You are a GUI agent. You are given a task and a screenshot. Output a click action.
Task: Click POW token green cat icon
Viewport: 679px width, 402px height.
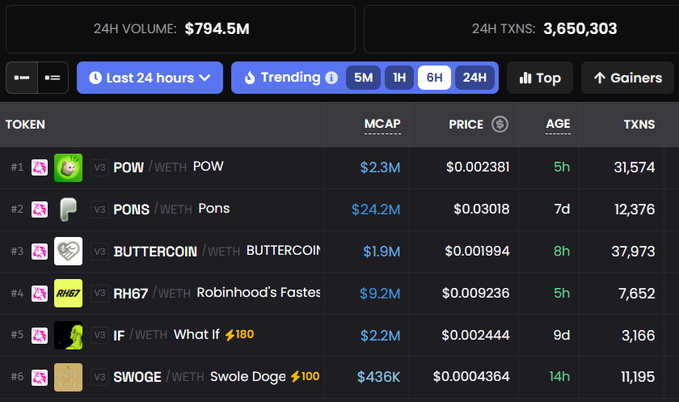pyautogui.click(x=68, y=168)
